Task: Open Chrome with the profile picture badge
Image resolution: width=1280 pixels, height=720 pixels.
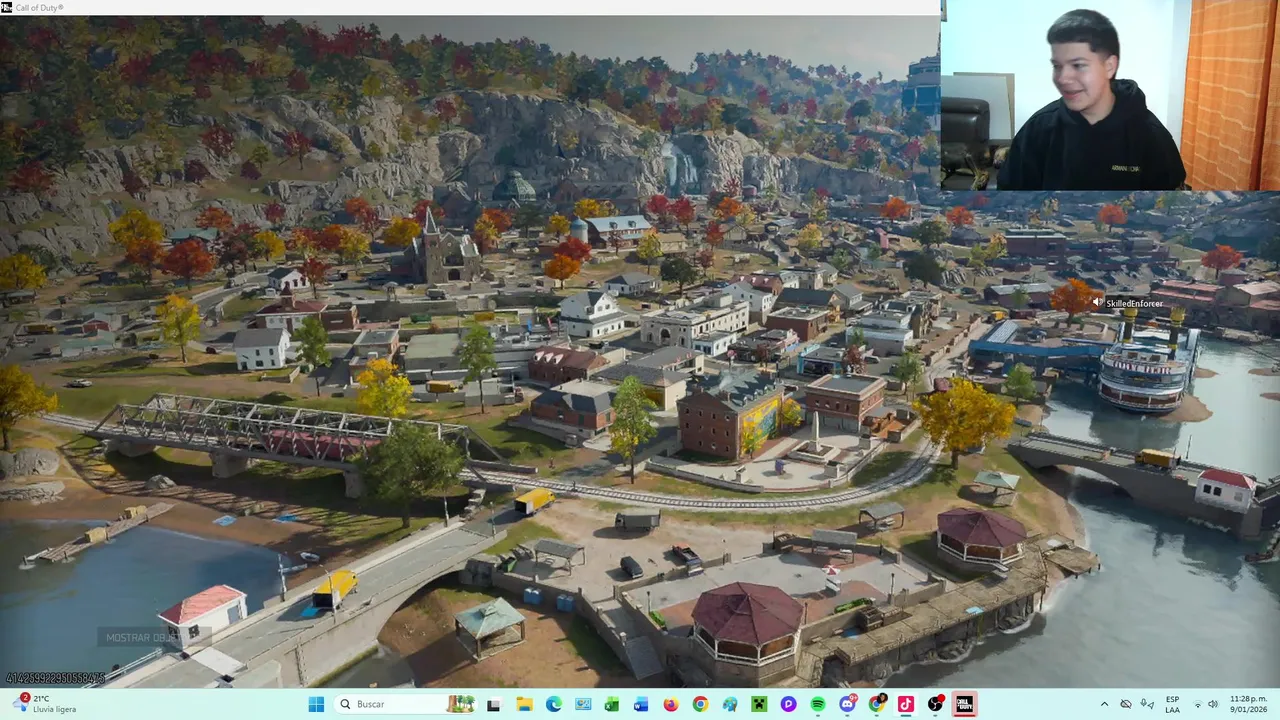Action: [x=877, y=704]
